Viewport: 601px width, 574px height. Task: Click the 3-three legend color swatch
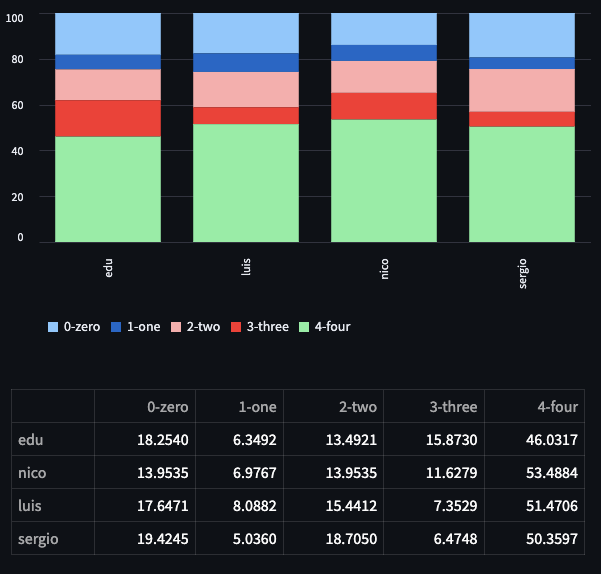point(236,327)
